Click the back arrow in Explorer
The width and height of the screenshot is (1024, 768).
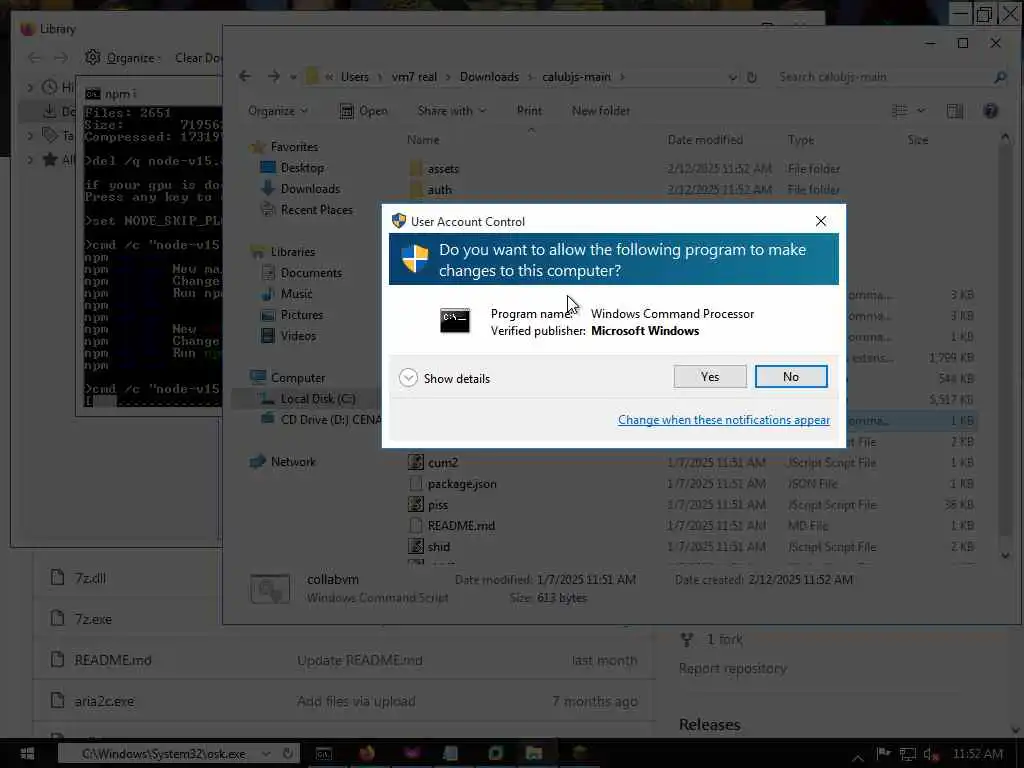click(x=245, y=76)
